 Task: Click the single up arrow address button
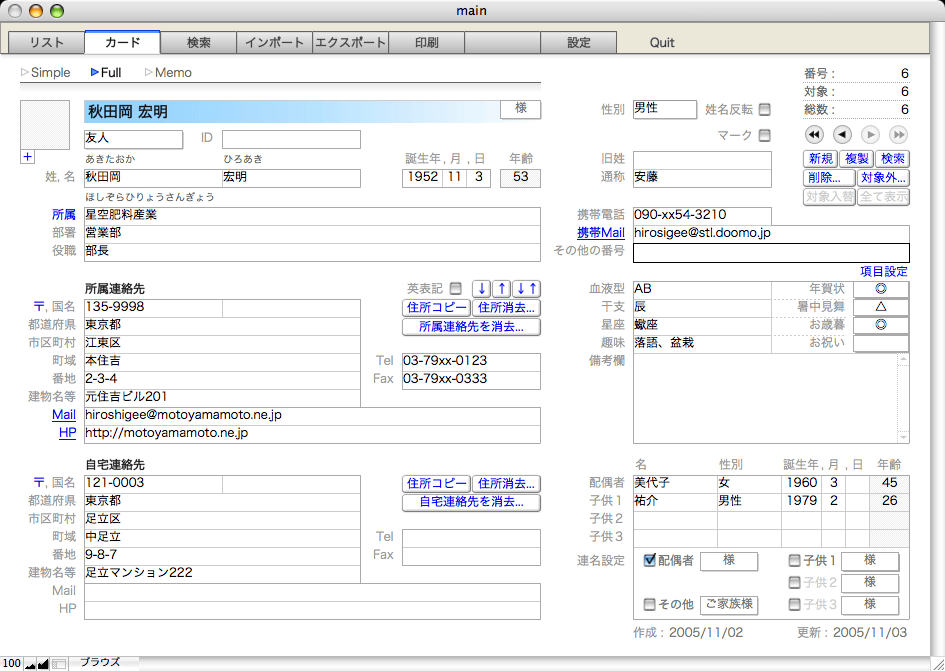tap(501, 288)
